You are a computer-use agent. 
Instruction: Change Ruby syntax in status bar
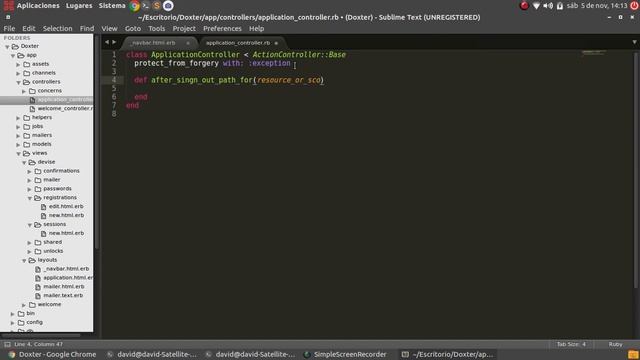[x=615, y=344]
